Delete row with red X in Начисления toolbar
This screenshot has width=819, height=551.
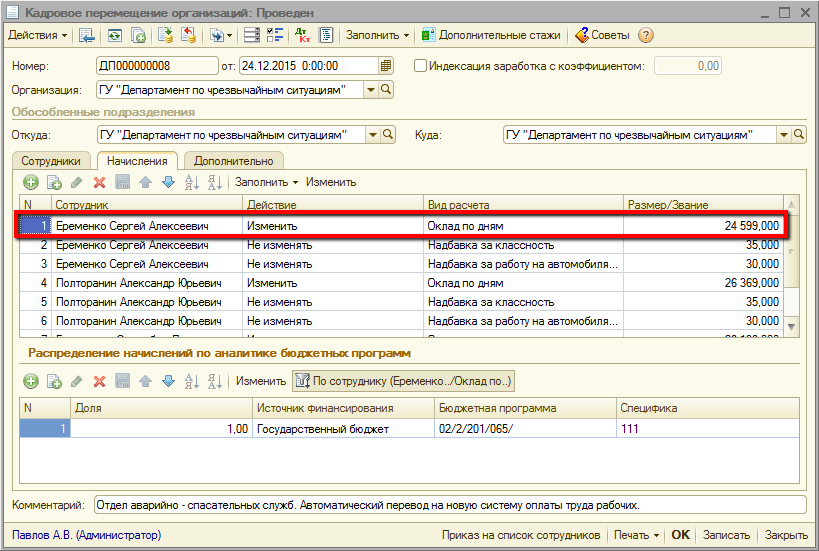[99, 182]
